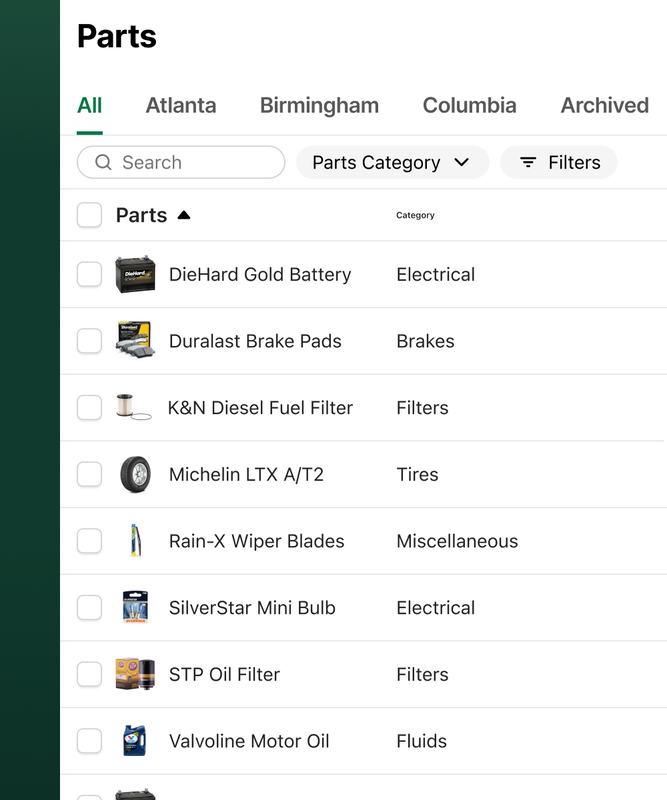Viewport: 667px width, 800px height.
Task: Open the Michelin LTX A/T2 part
Action: pyautogui.click(x=246, y=474)
